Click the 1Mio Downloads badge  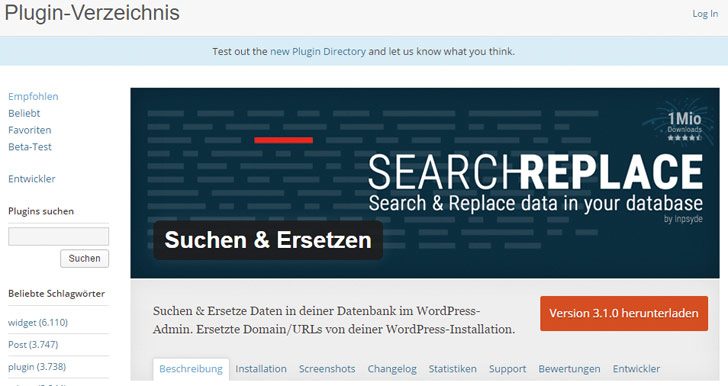coord(684,125)
